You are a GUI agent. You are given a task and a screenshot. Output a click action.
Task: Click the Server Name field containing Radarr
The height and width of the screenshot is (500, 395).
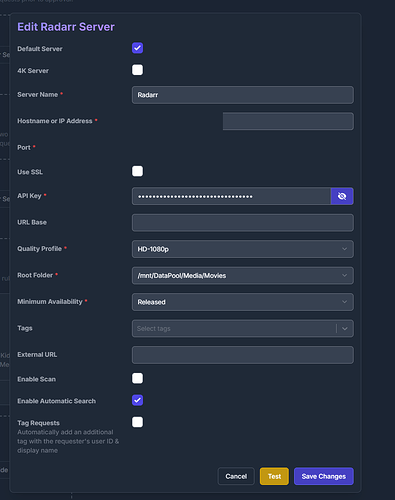(243, 95)
